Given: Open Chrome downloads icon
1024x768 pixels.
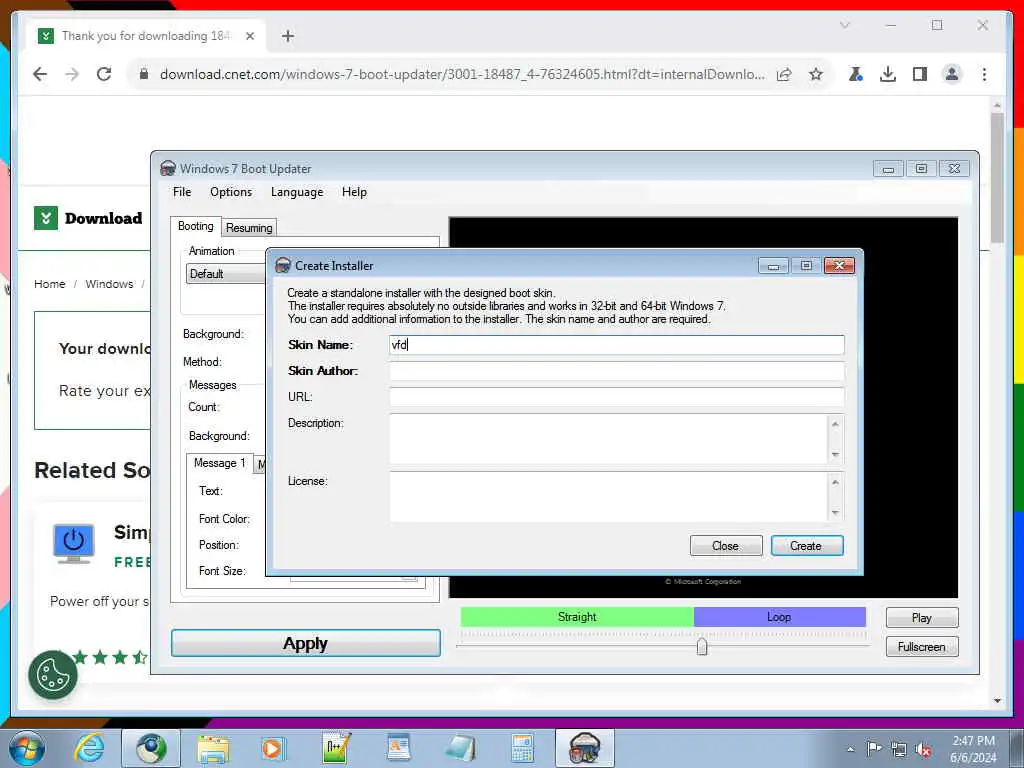Looking at the screenshot, I should click(x=888, y=74).
